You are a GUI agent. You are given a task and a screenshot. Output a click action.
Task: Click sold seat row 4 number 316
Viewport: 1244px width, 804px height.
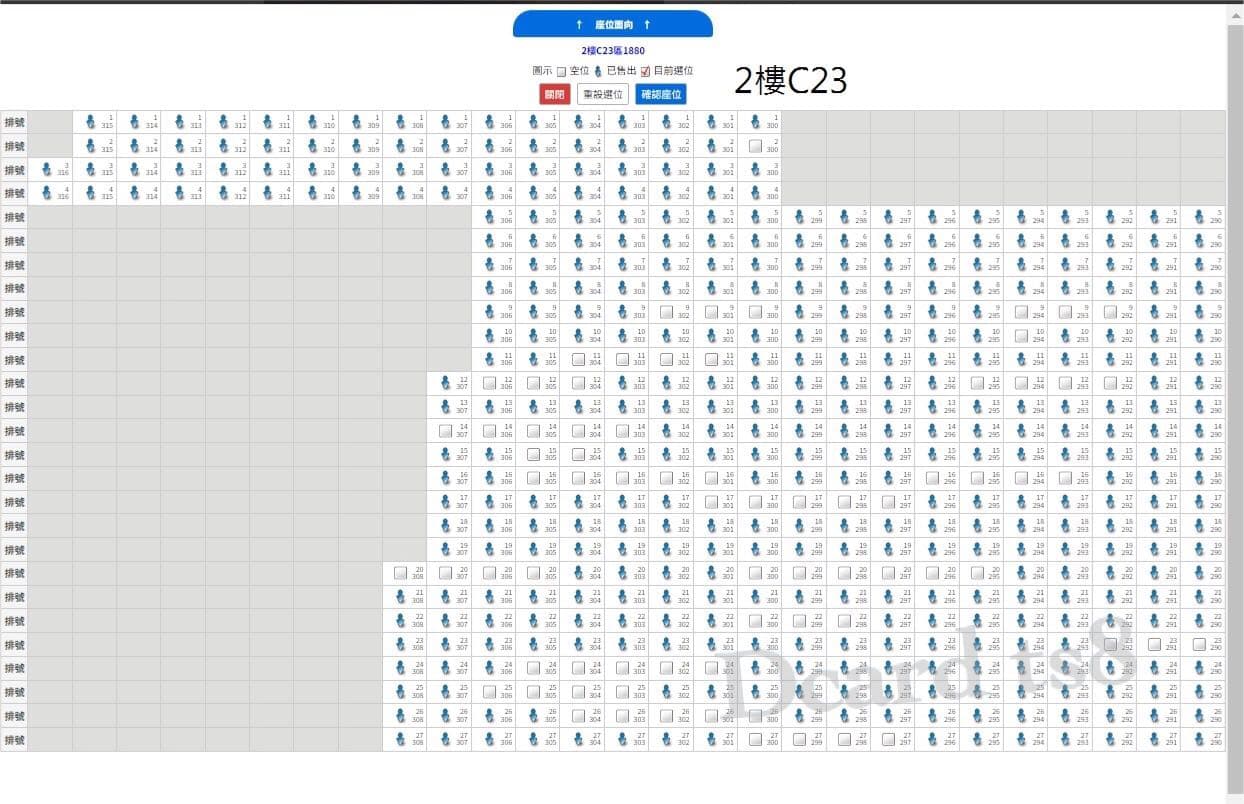click(x=47, y=193)
